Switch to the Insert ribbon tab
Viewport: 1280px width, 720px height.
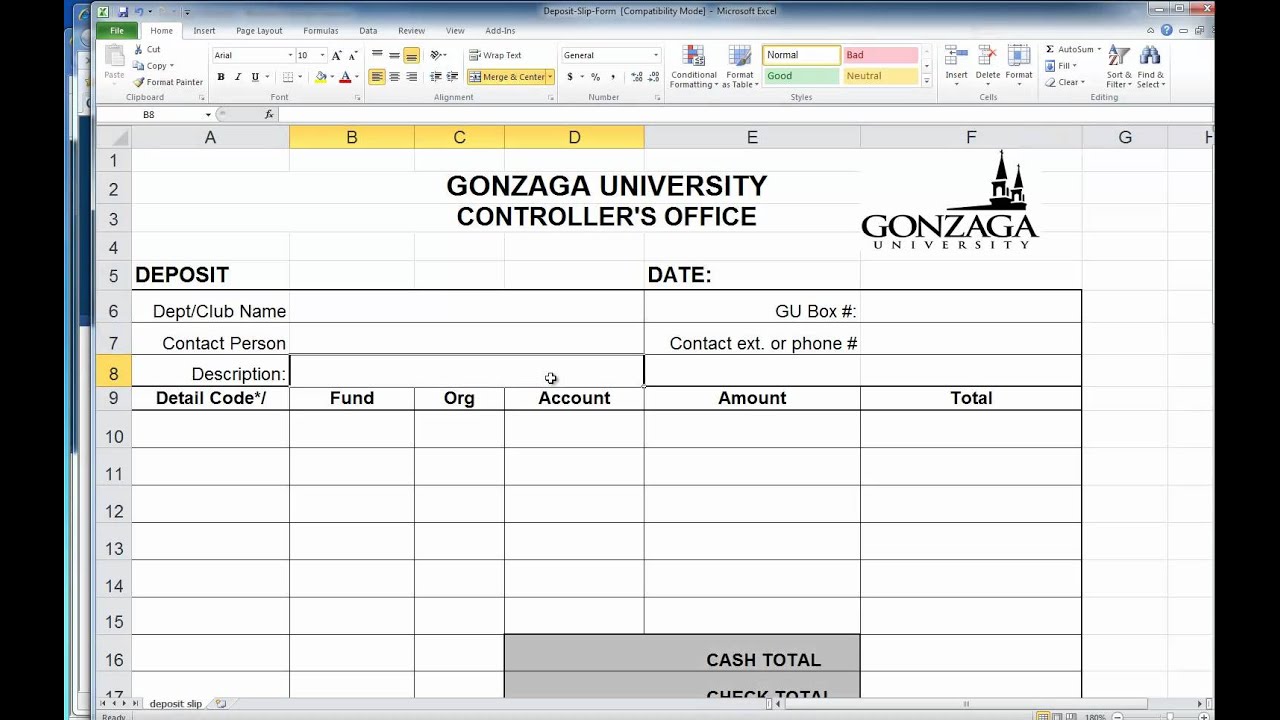204,31
